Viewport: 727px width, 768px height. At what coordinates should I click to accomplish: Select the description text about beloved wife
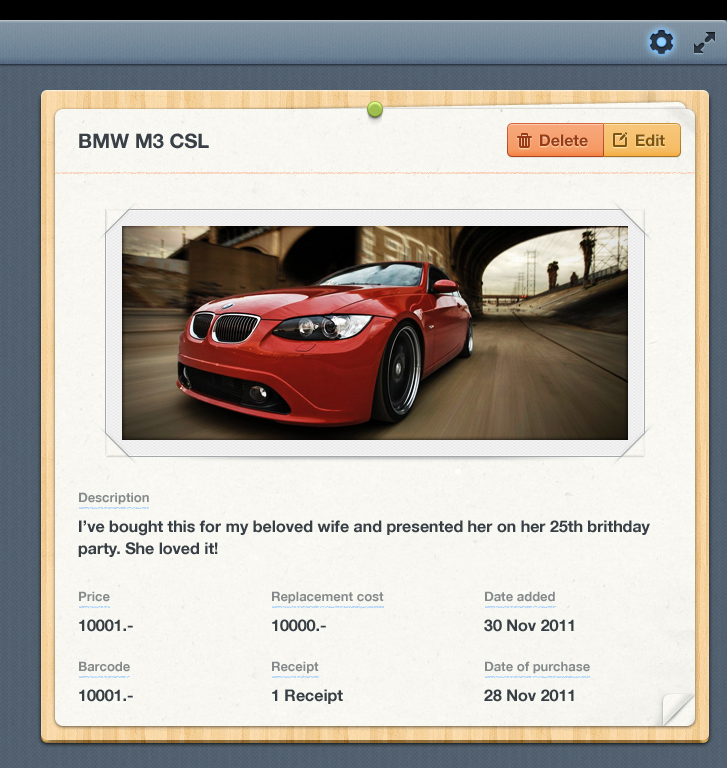[x=364, y=537]
